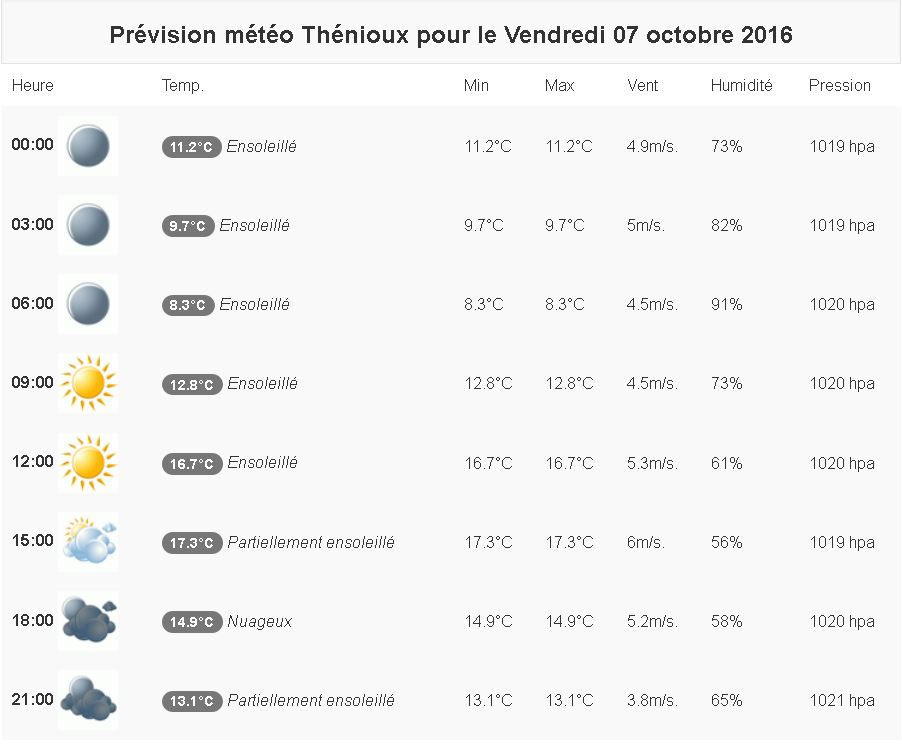The height and width of the screenshot is (745, 902).
Task: Click the Pression column header
Action: [839, 86]
